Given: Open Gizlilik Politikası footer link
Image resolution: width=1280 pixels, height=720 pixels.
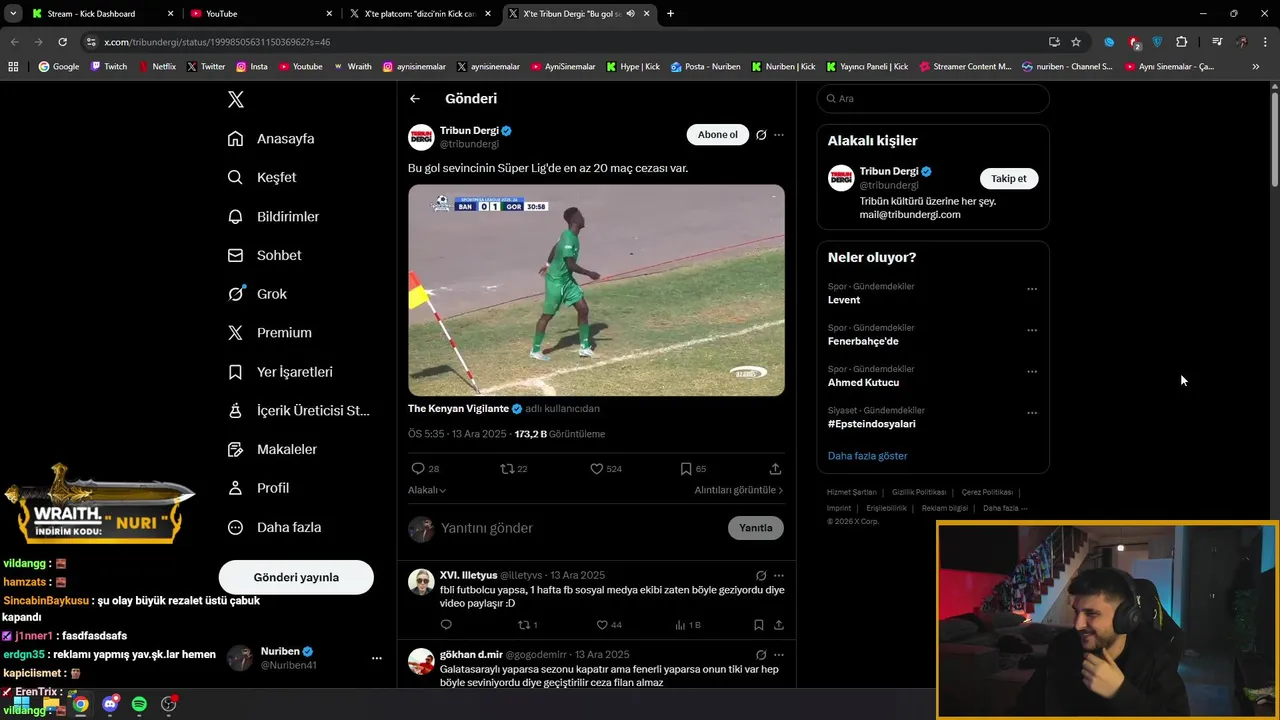Looking at the screenshot, I should click(919, 492).
